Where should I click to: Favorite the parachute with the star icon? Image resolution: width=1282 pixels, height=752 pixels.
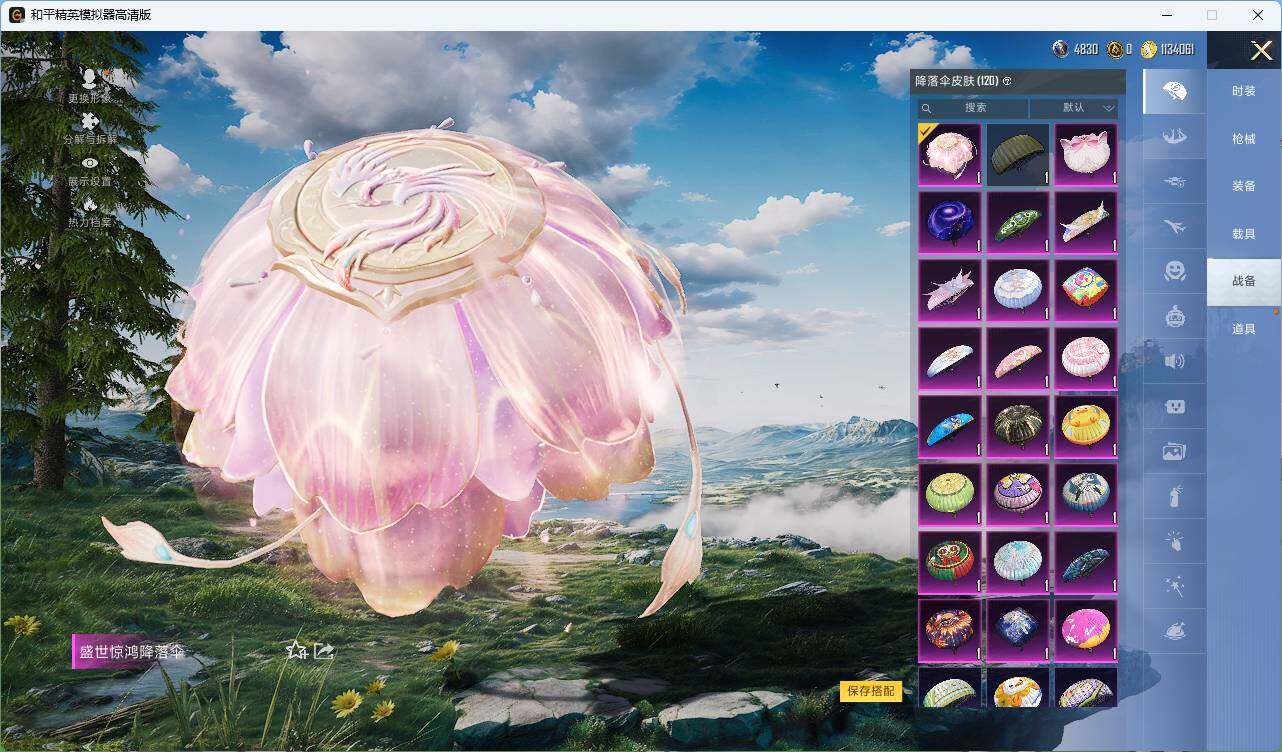coord(296,650)
